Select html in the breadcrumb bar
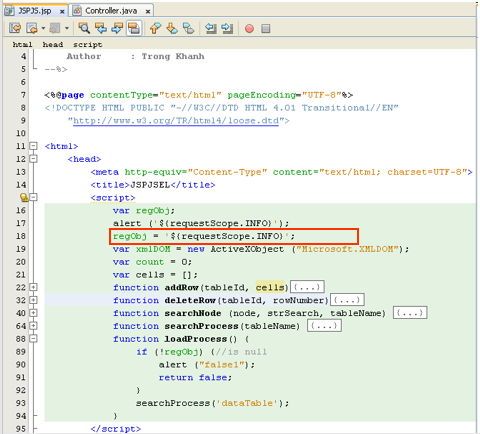480x434 pixels. click(22, 44)
